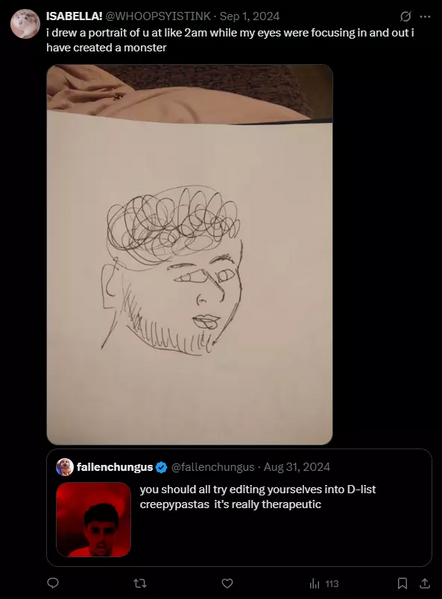Viewport: 442px width, 599px height.
Task: Open quoted tweet about D-list creepypastas
Action: [239, 507]
